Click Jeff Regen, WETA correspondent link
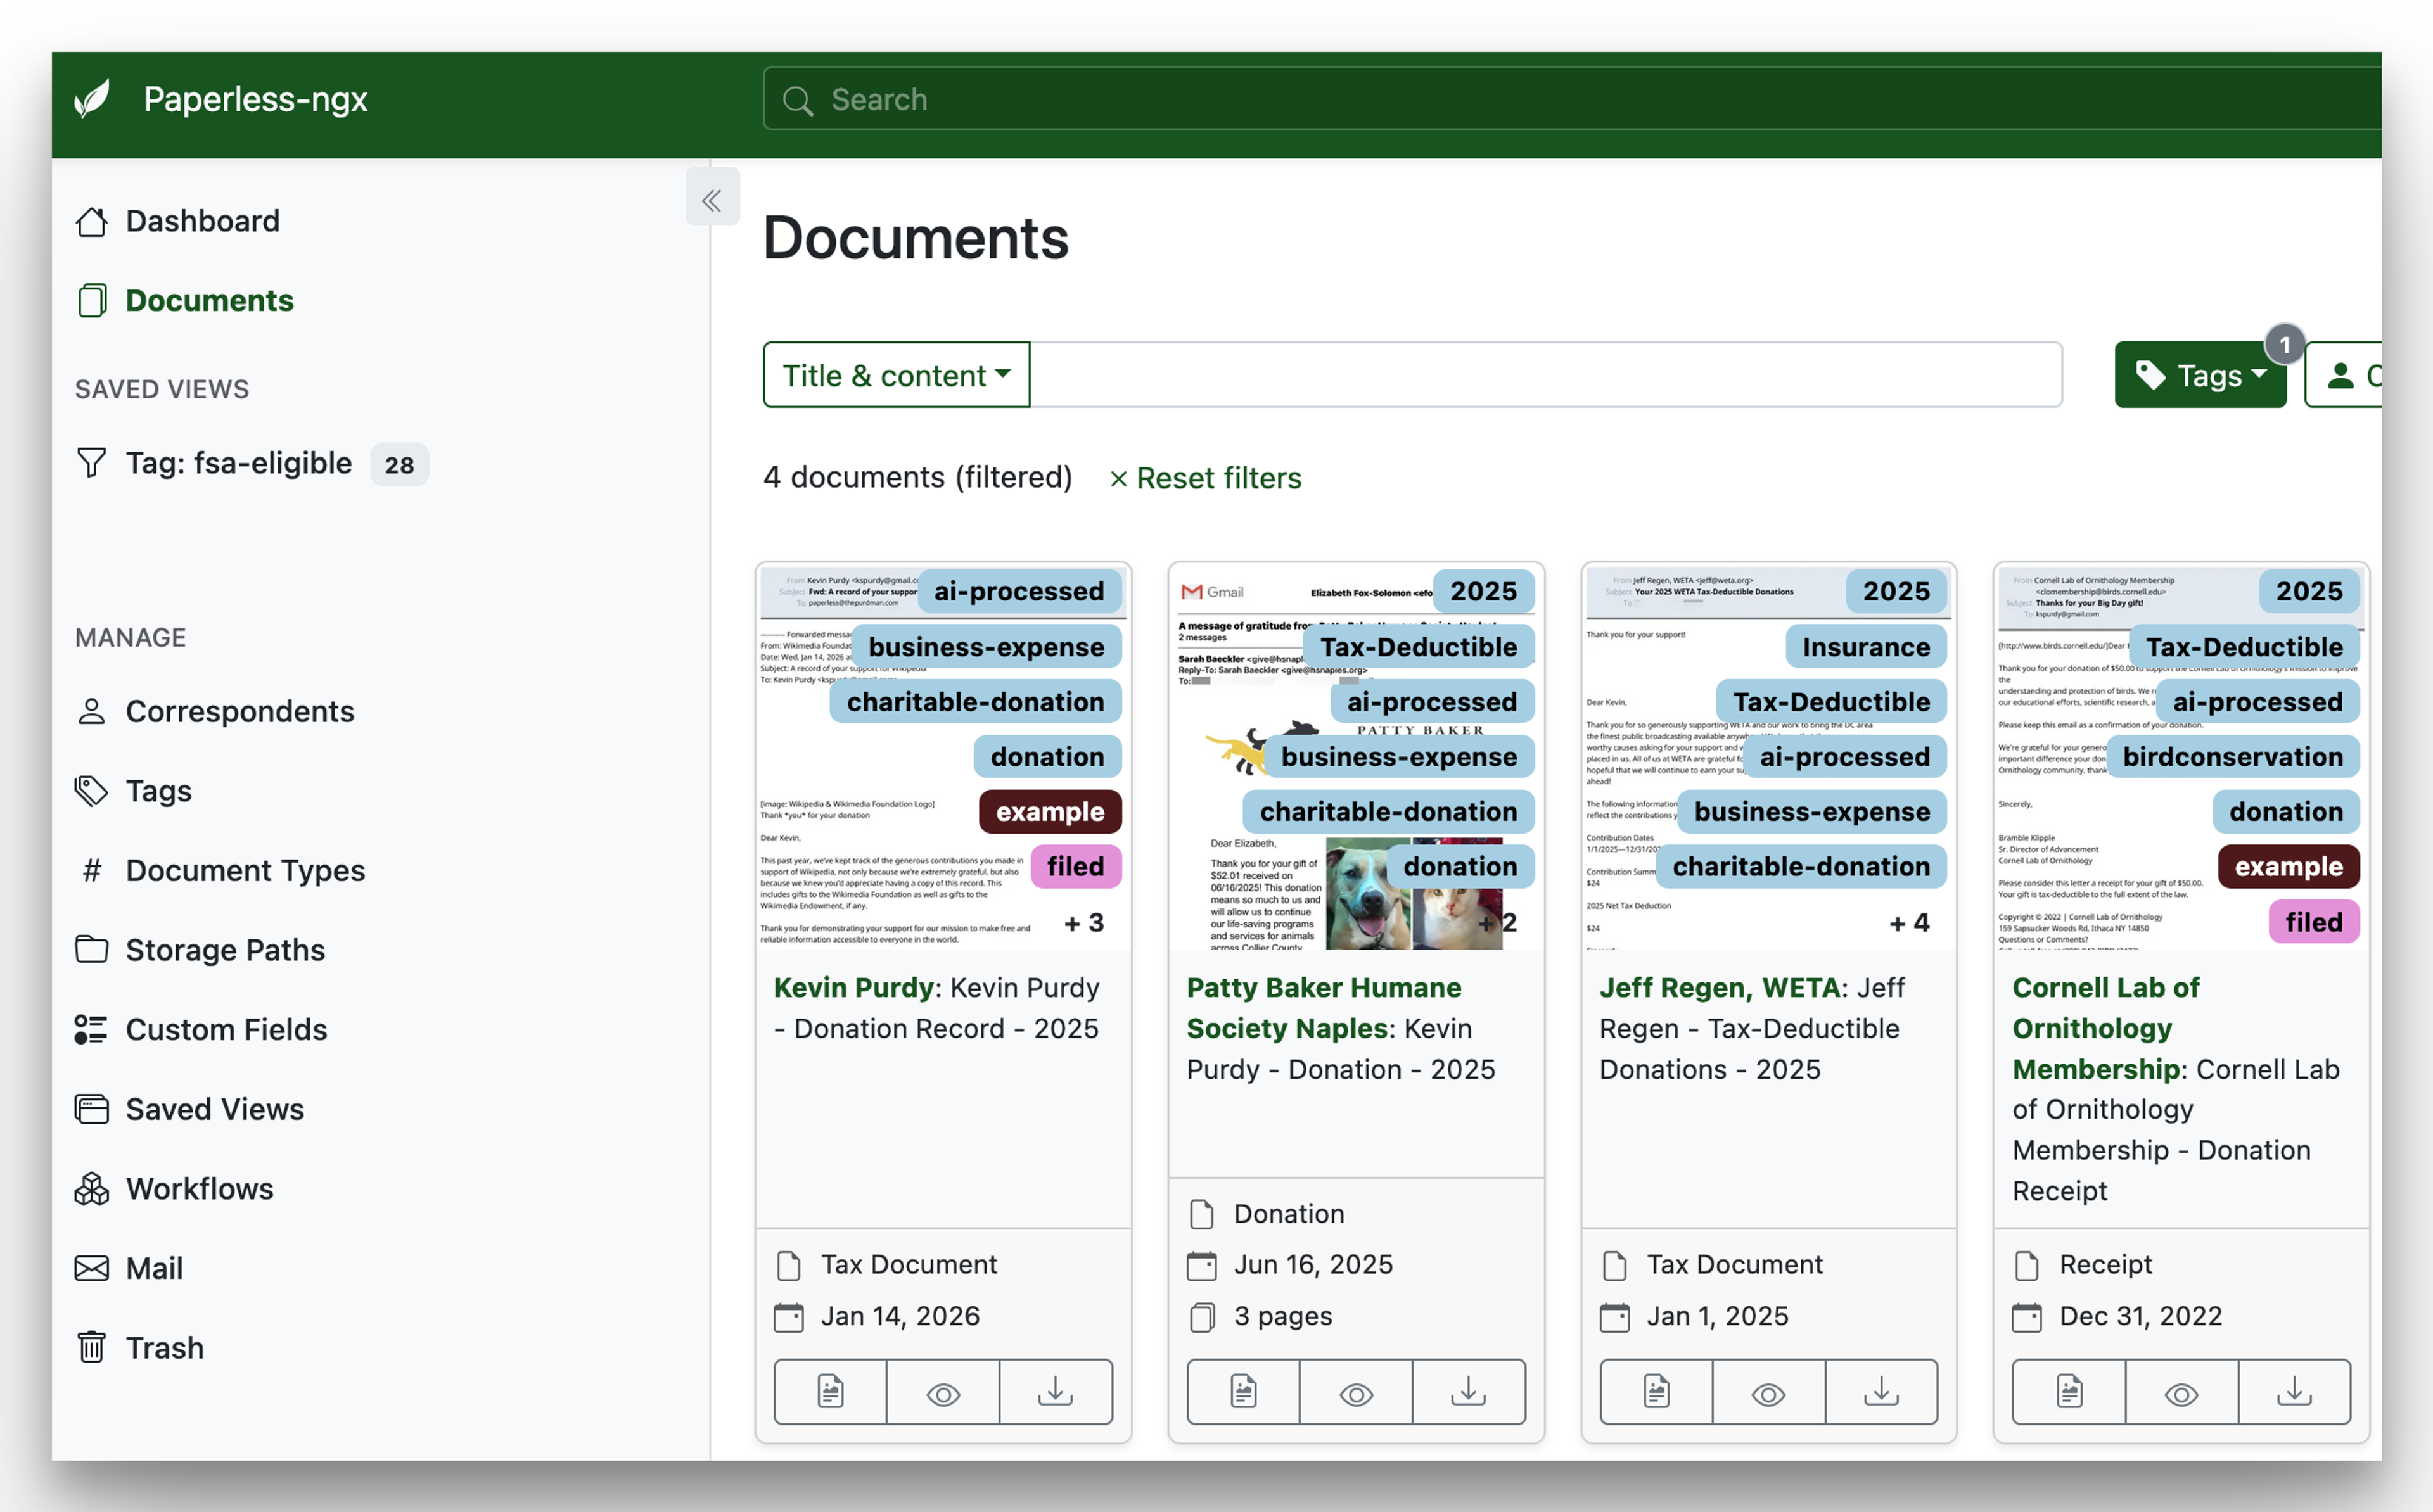Viewport: 2433px width, 1512px height. (1720, 988)
